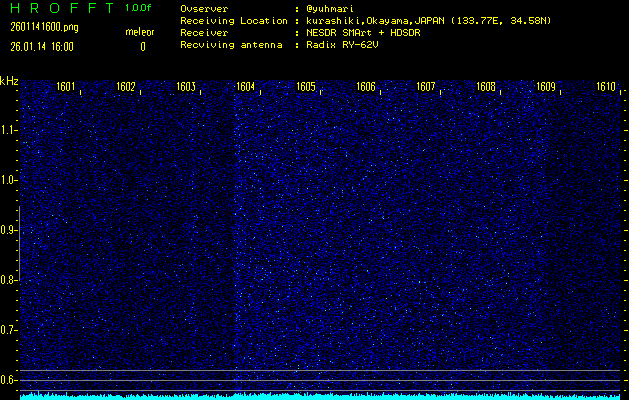Viewport: 629px width, 400px height.
Task: Select the meteor count value 0
Action: [x=142, y=46]
